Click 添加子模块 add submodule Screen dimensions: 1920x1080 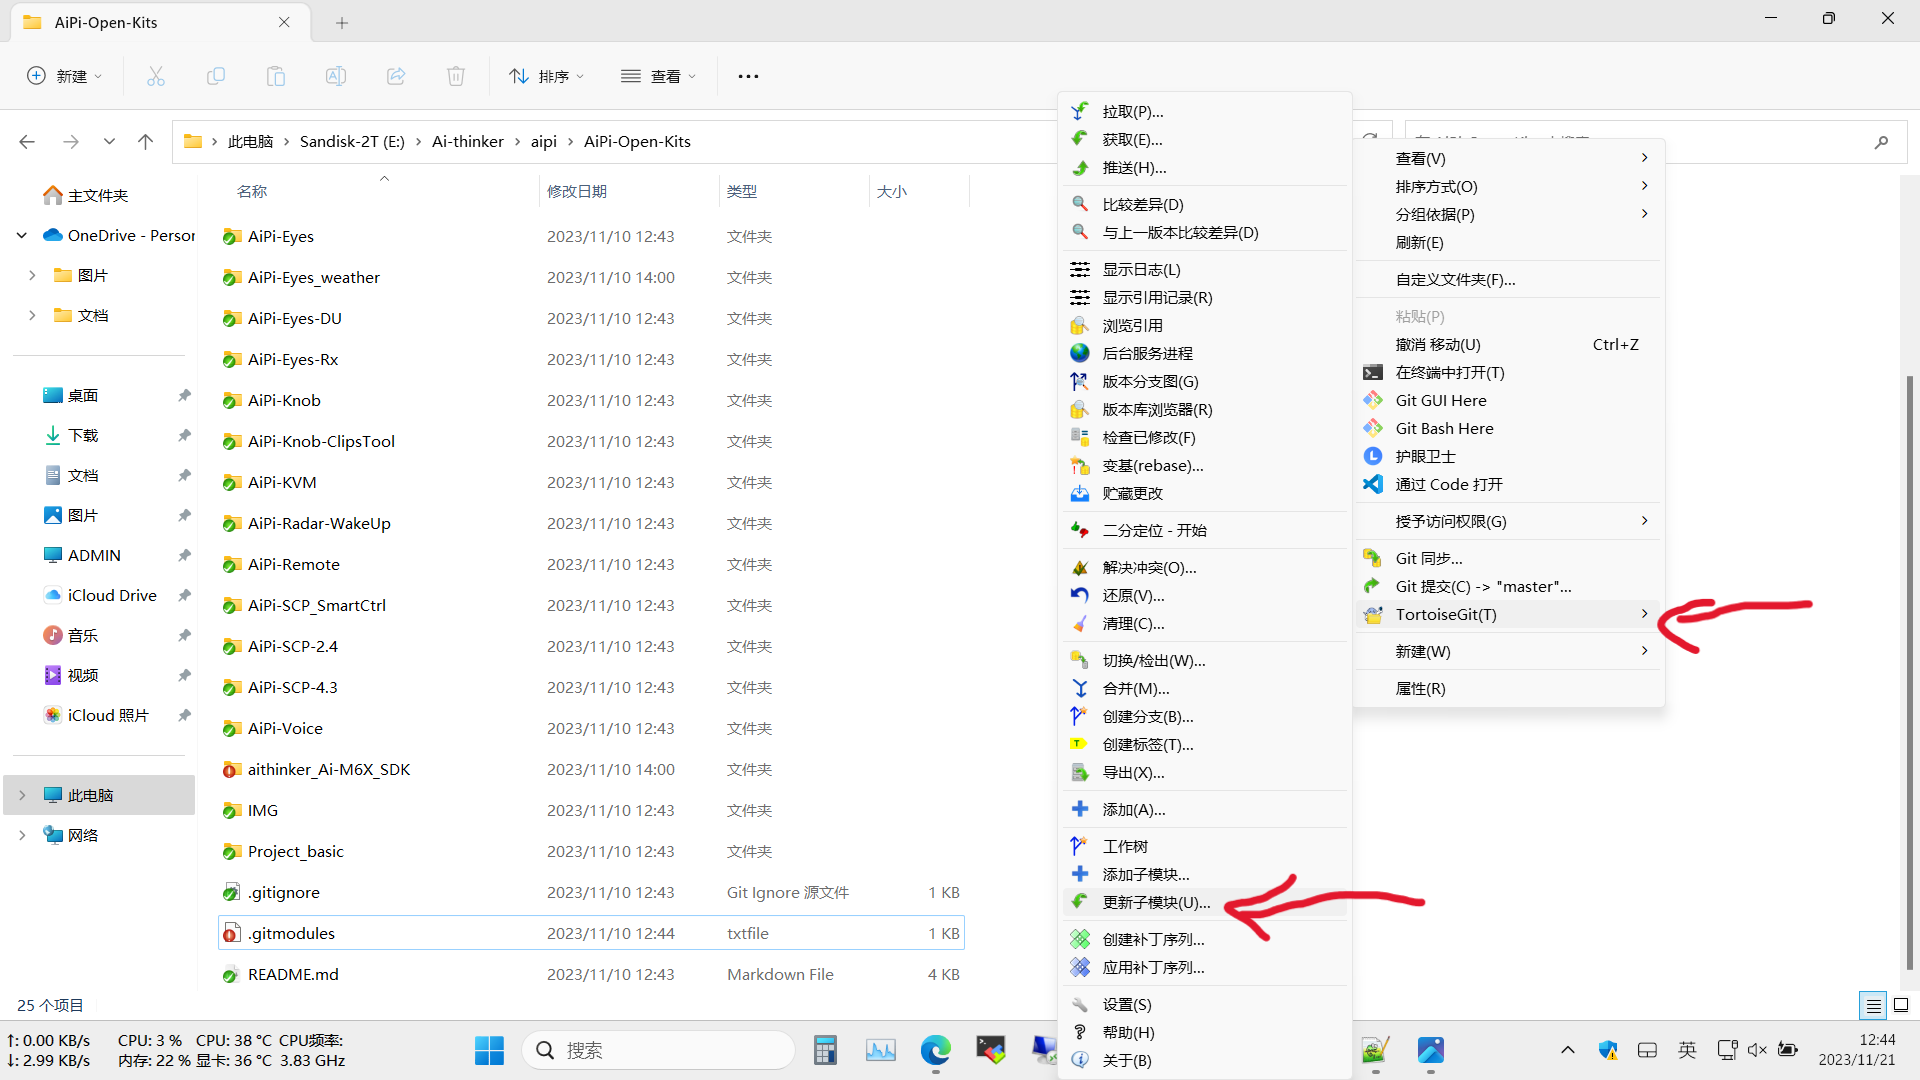tap(1205, 874)
